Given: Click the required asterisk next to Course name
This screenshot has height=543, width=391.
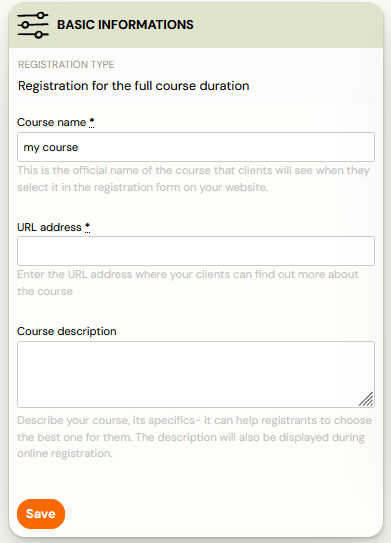Looking at the screenshot, I should pyautogui.click(x=91, y=123).
